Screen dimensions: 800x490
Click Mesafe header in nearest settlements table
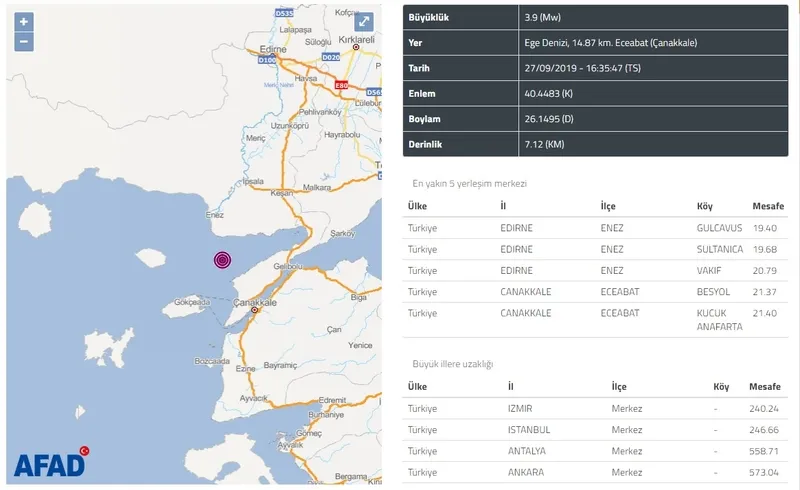tap(768, 206)
